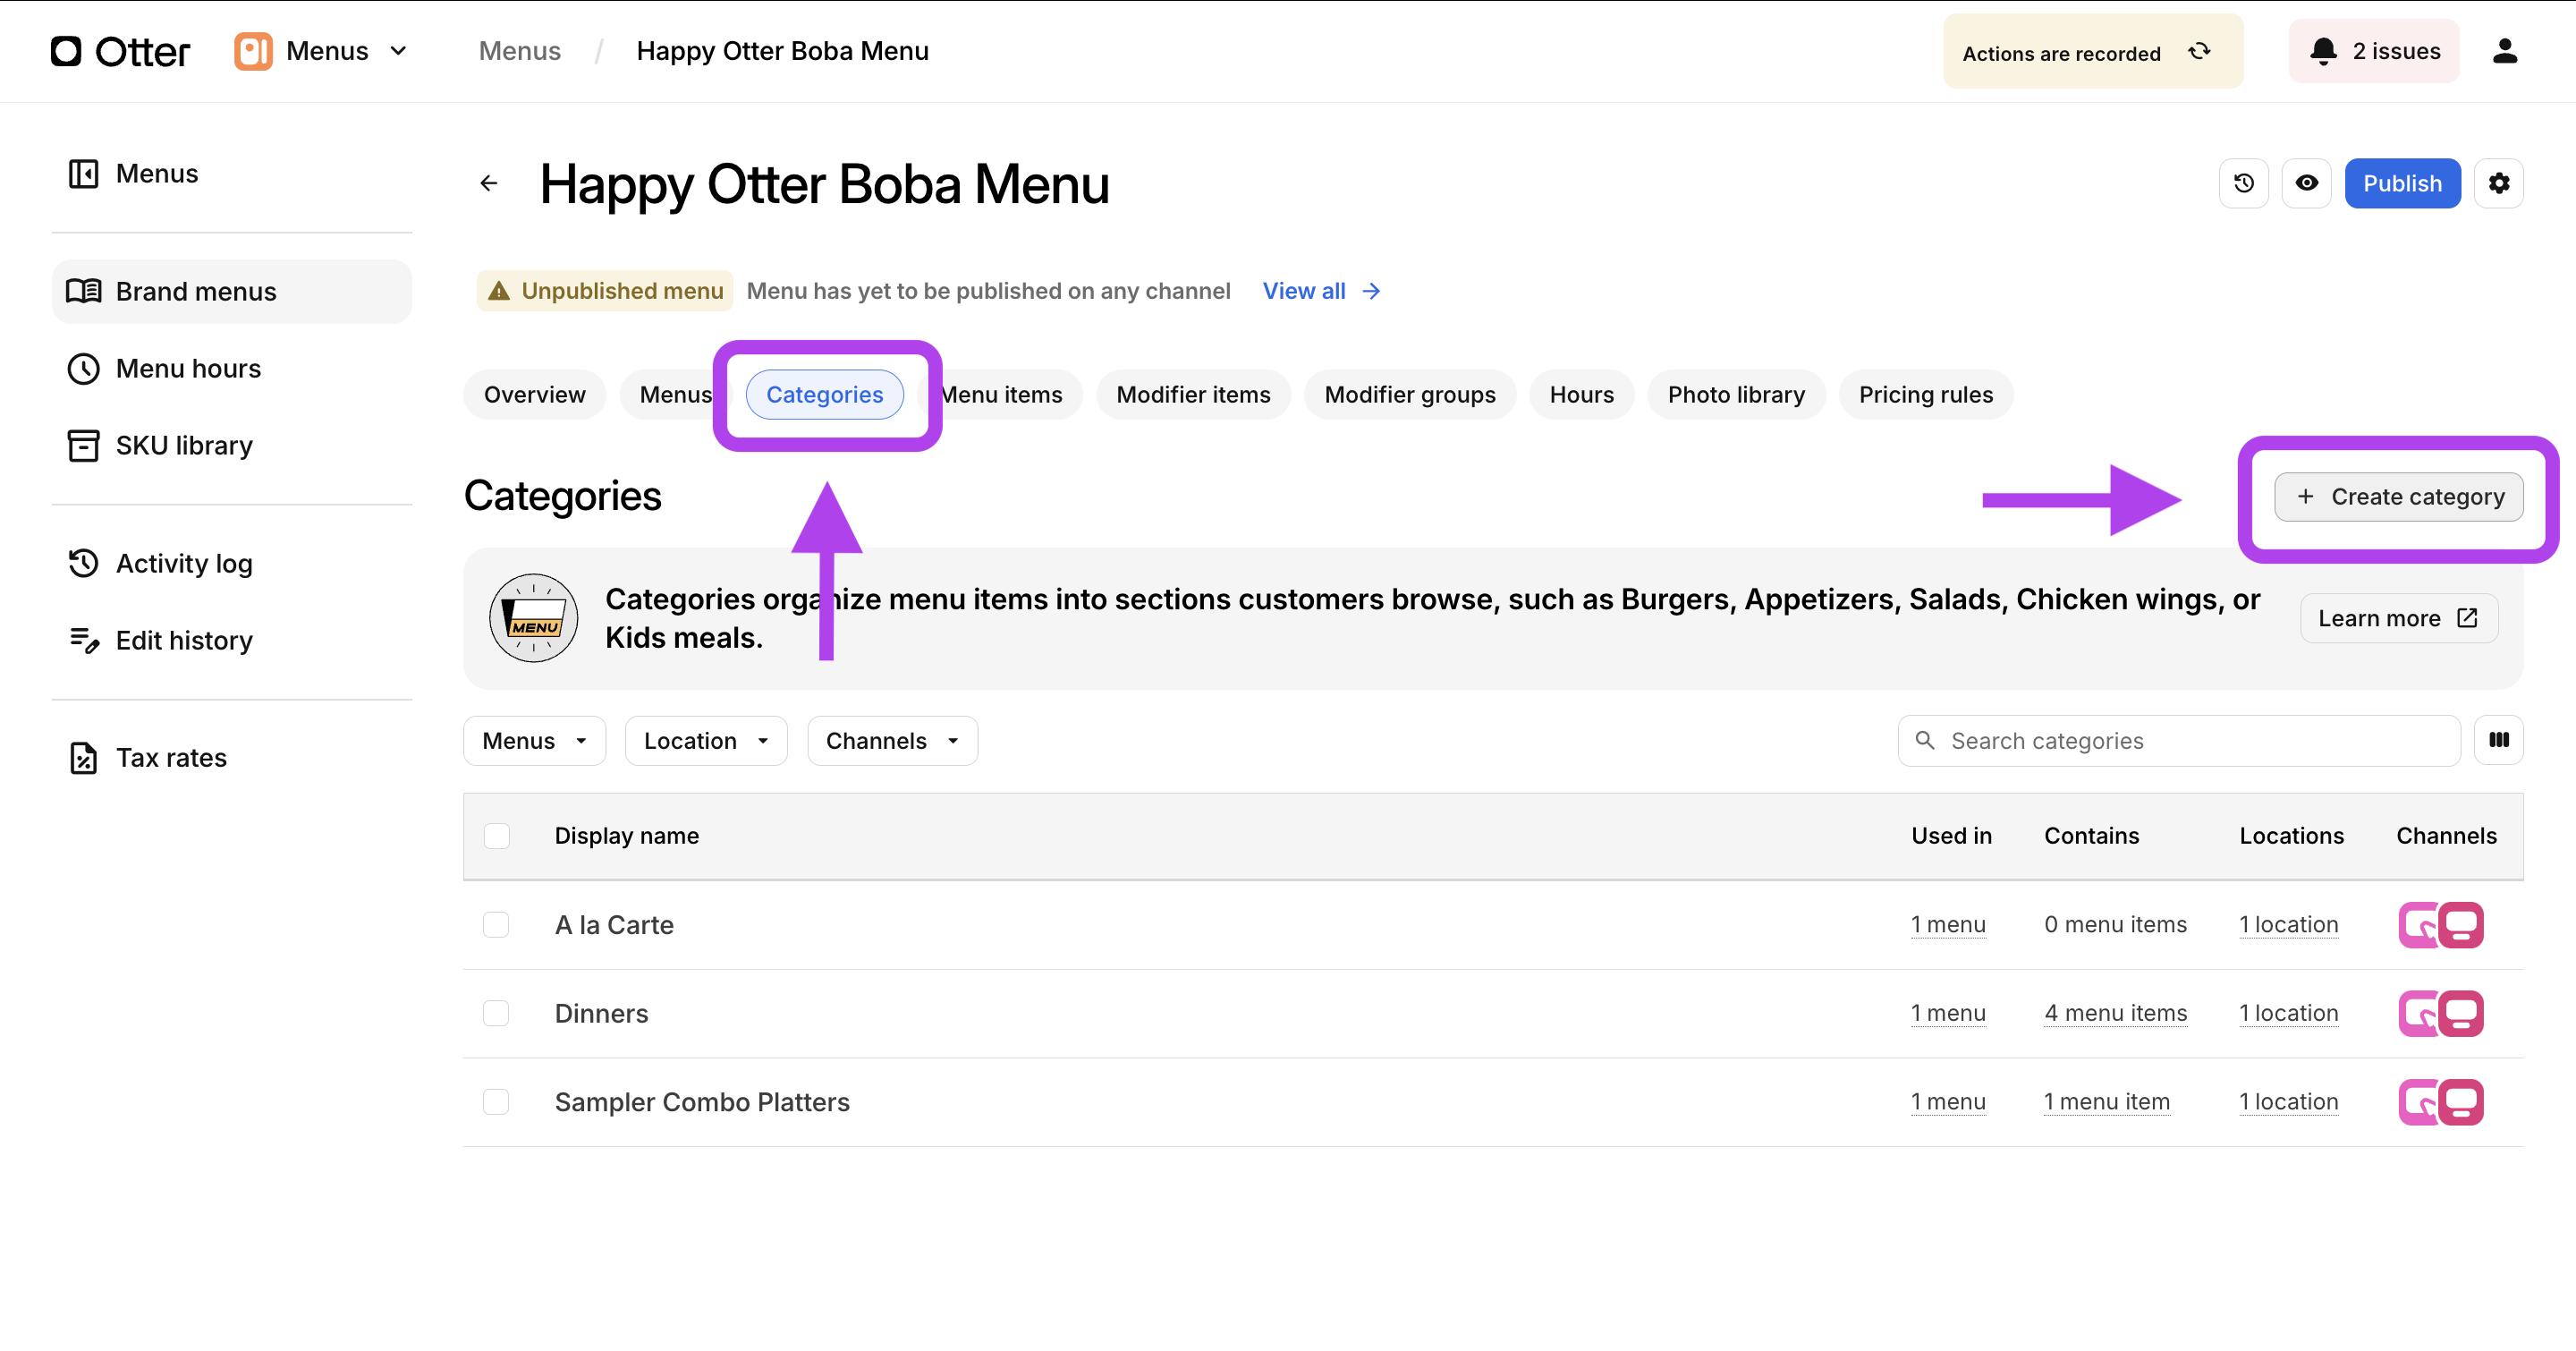Open the version history clock icon

coord(2244,183)
